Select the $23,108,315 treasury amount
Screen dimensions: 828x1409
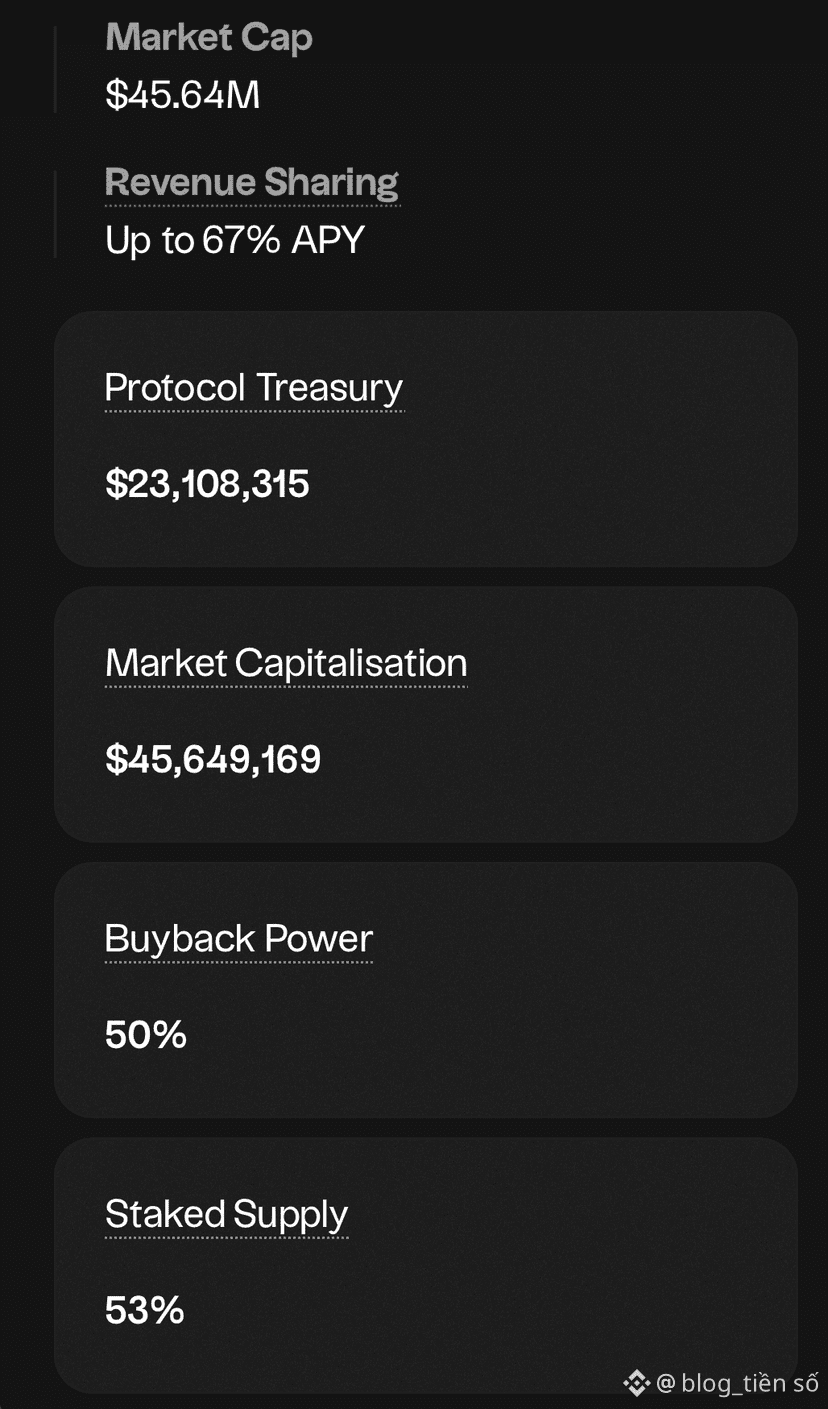coord(208,484)
